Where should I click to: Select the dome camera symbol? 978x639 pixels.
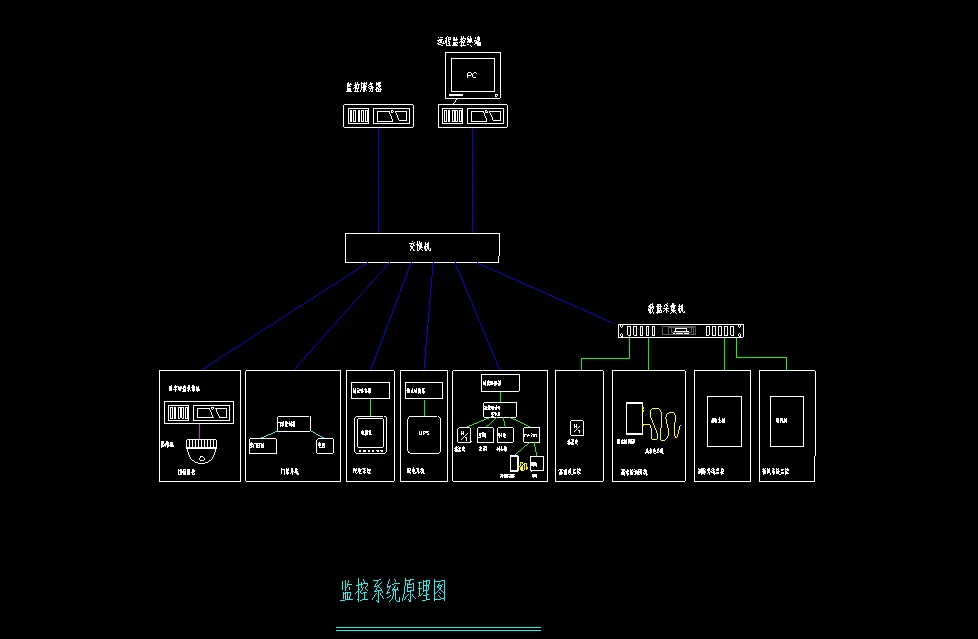point(201,451)
